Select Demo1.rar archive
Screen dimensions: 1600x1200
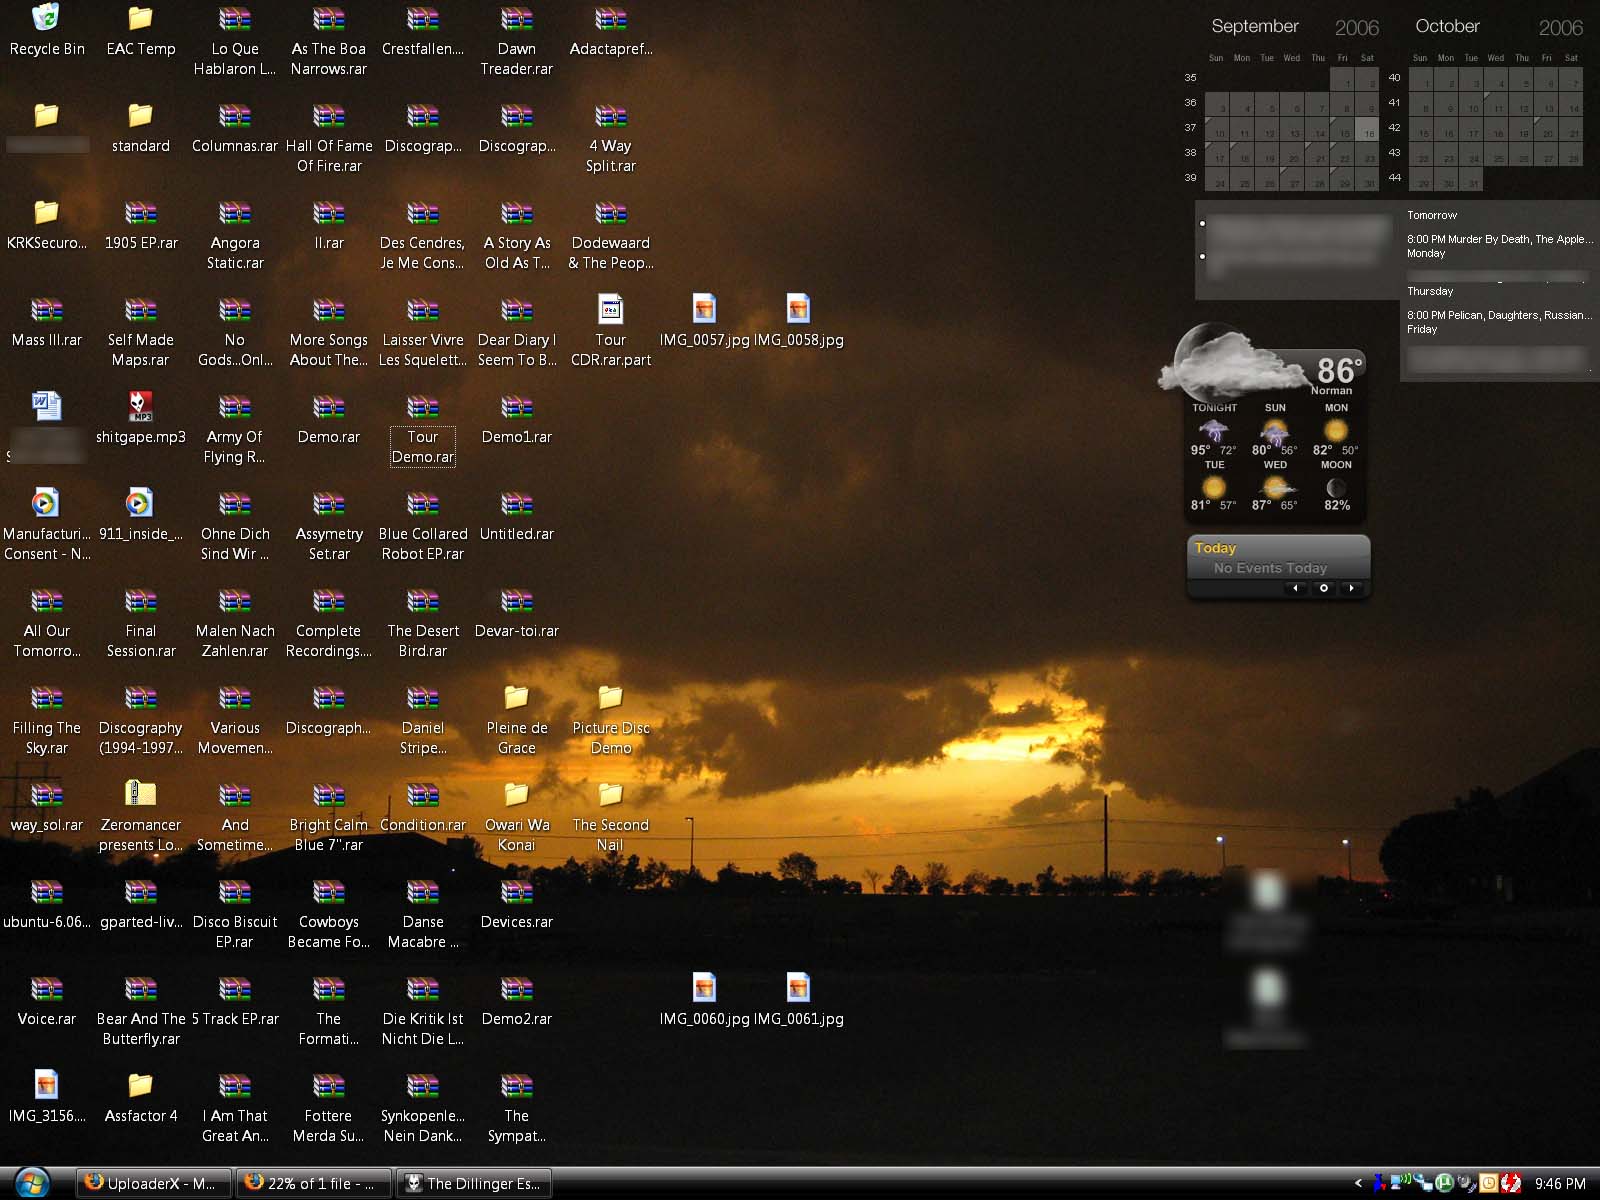pyautogui.click(x=516, y=419)
